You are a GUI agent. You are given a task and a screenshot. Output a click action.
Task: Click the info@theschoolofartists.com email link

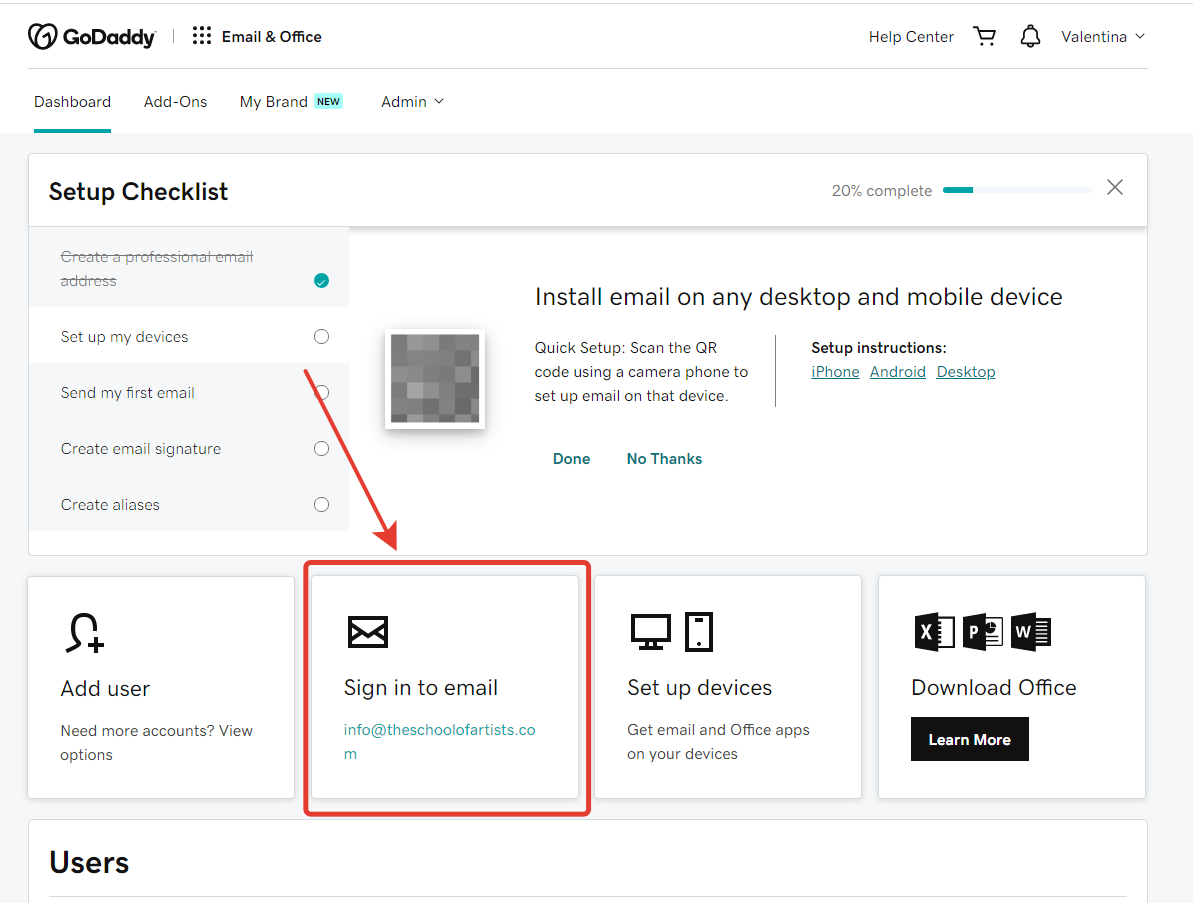(x=439, y=742)
